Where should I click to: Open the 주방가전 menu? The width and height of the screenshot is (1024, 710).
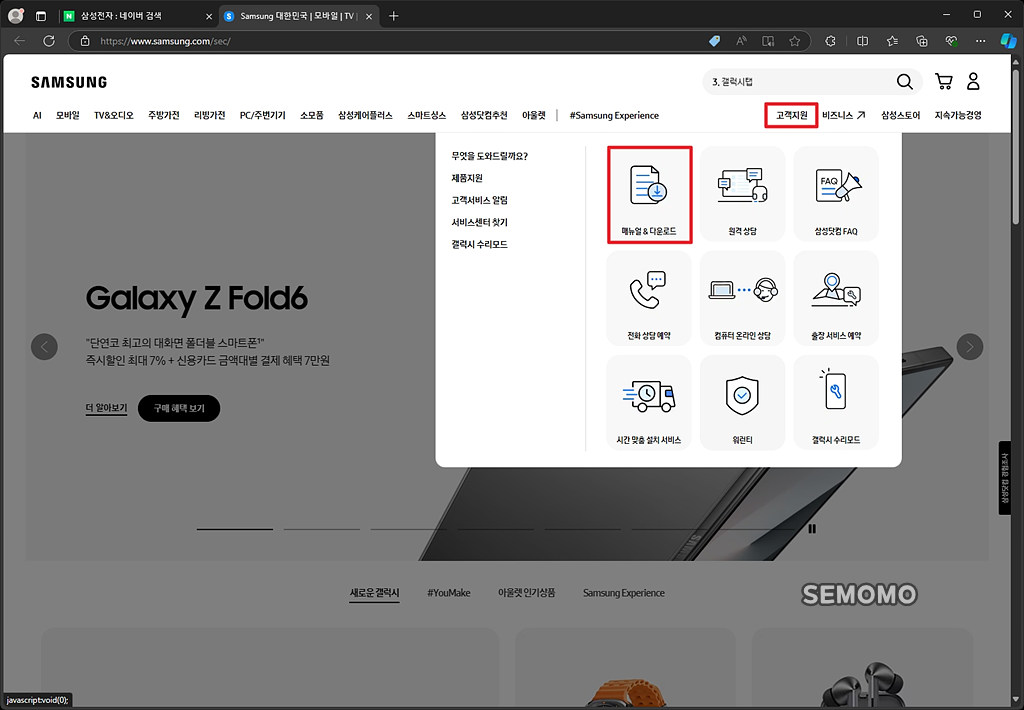163,115
